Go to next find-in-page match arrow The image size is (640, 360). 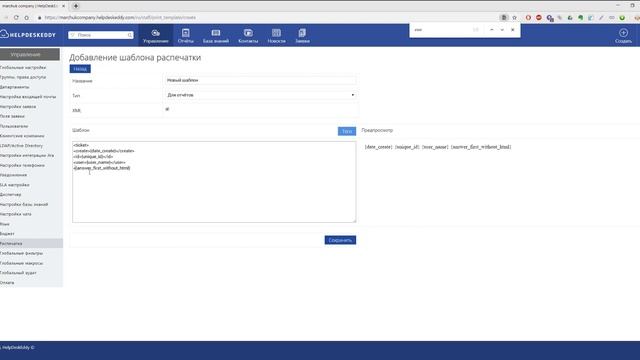pyautogui.click(x=502, y=30)
